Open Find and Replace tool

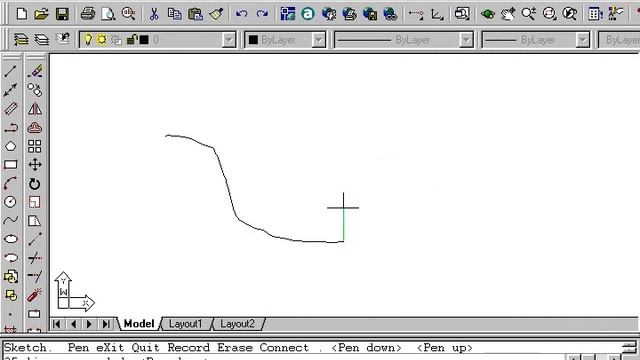click(129, 14)
